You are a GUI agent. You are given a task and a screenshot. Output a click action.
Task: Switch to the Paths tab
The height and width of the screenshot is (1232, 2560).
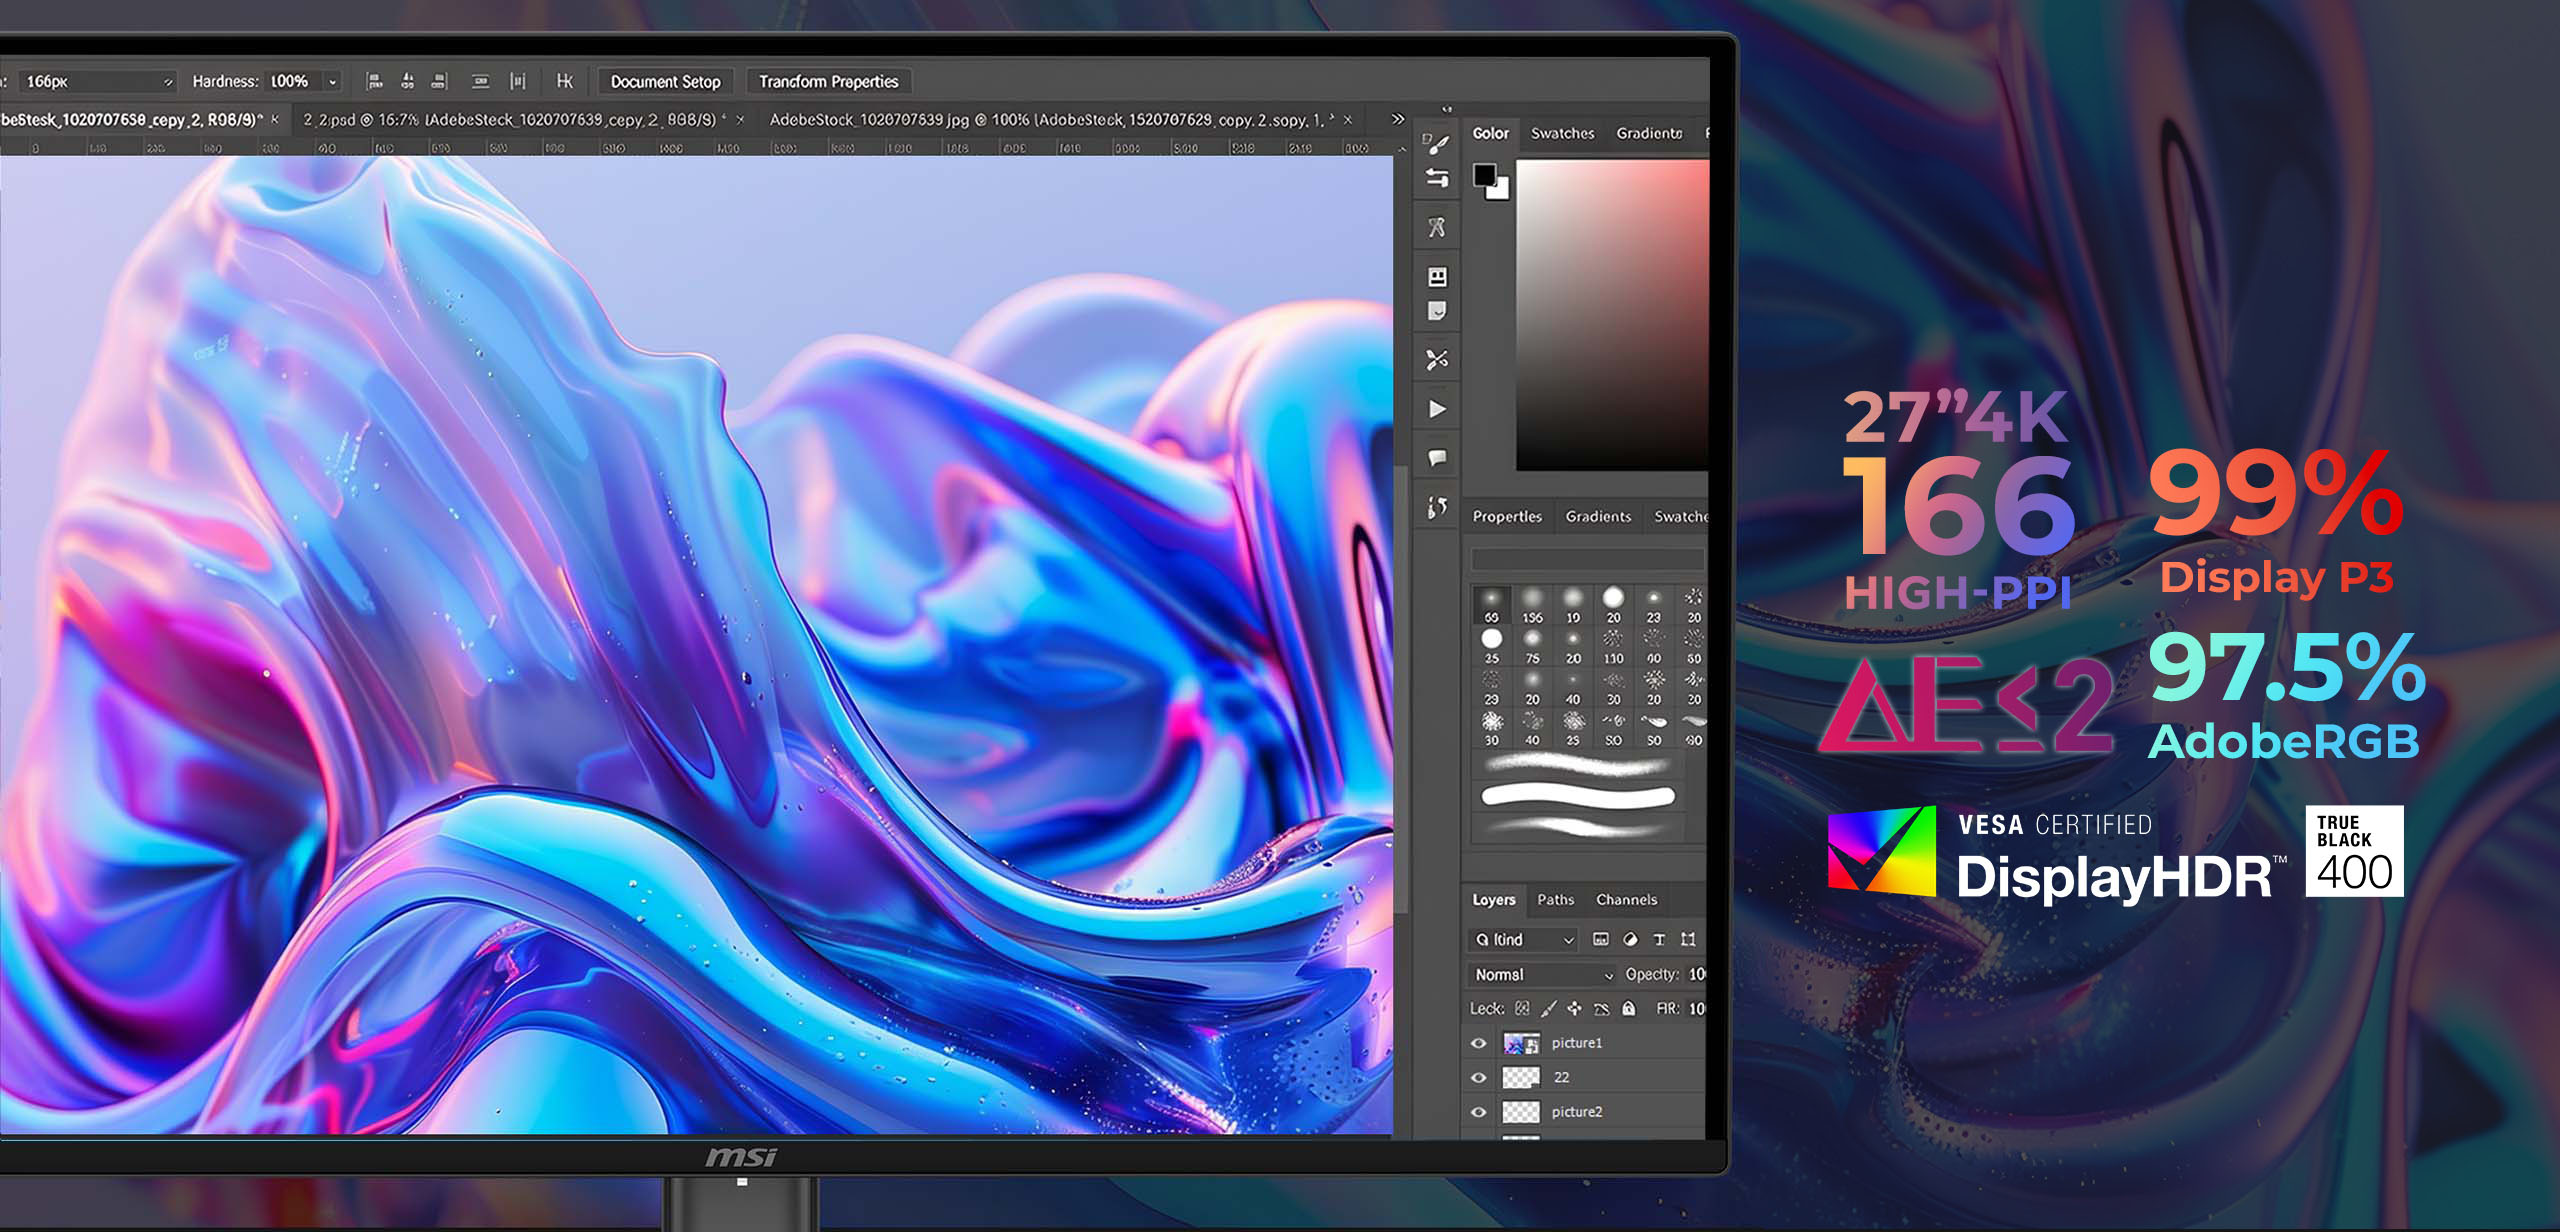pos(1555,899)
